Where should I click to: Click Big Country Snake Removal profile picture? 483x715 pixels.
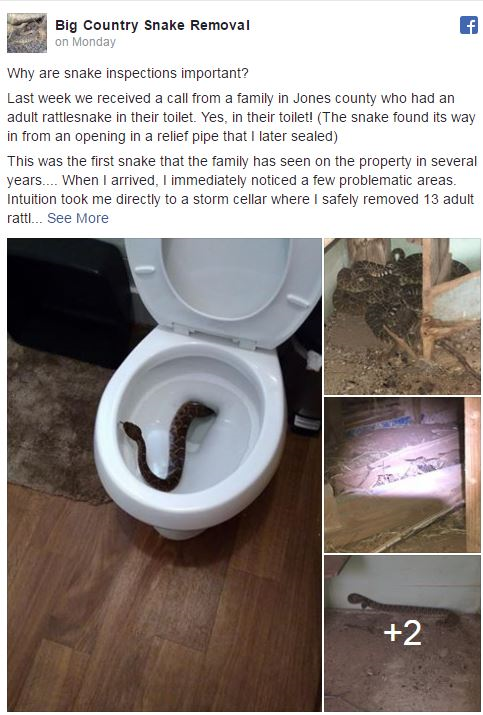point(27,33)
